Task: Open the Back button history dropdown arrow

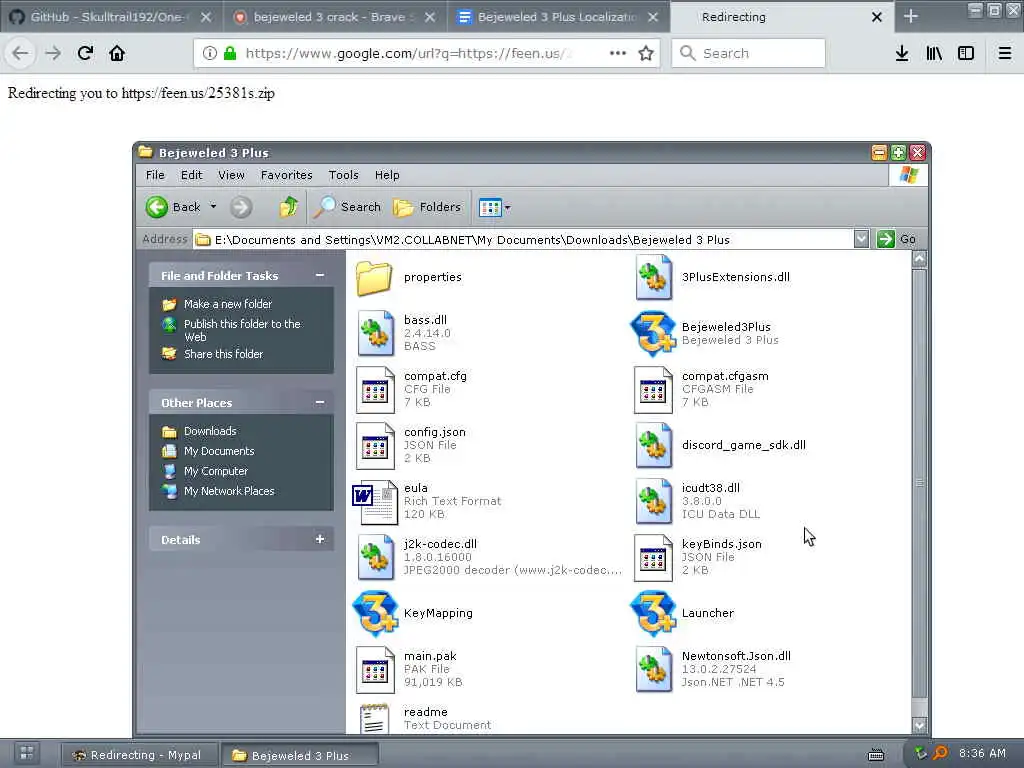Action: (x=213, y=207)
